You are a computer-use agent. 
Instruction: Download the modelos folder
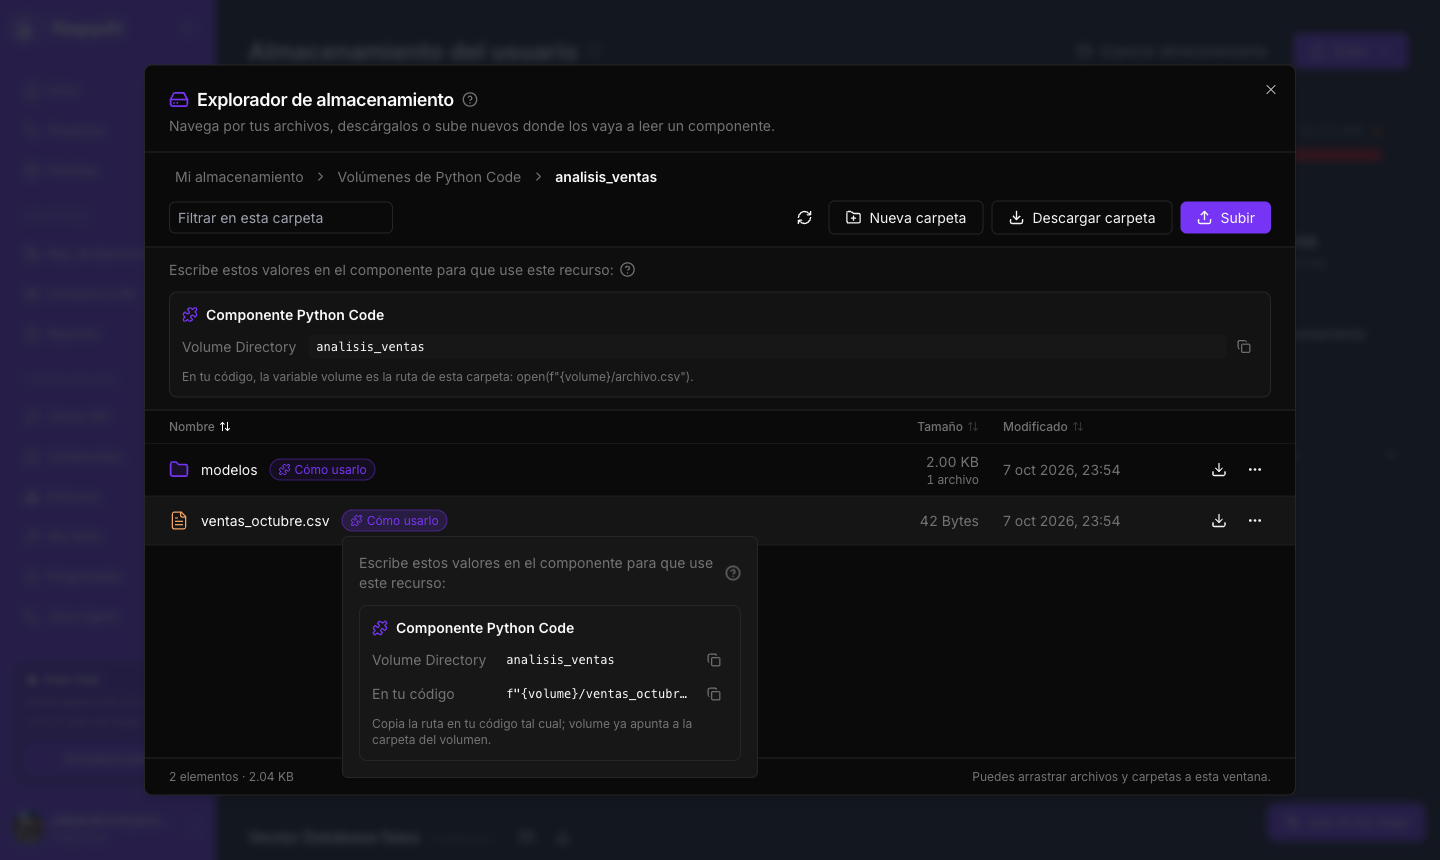(1219, 470)
